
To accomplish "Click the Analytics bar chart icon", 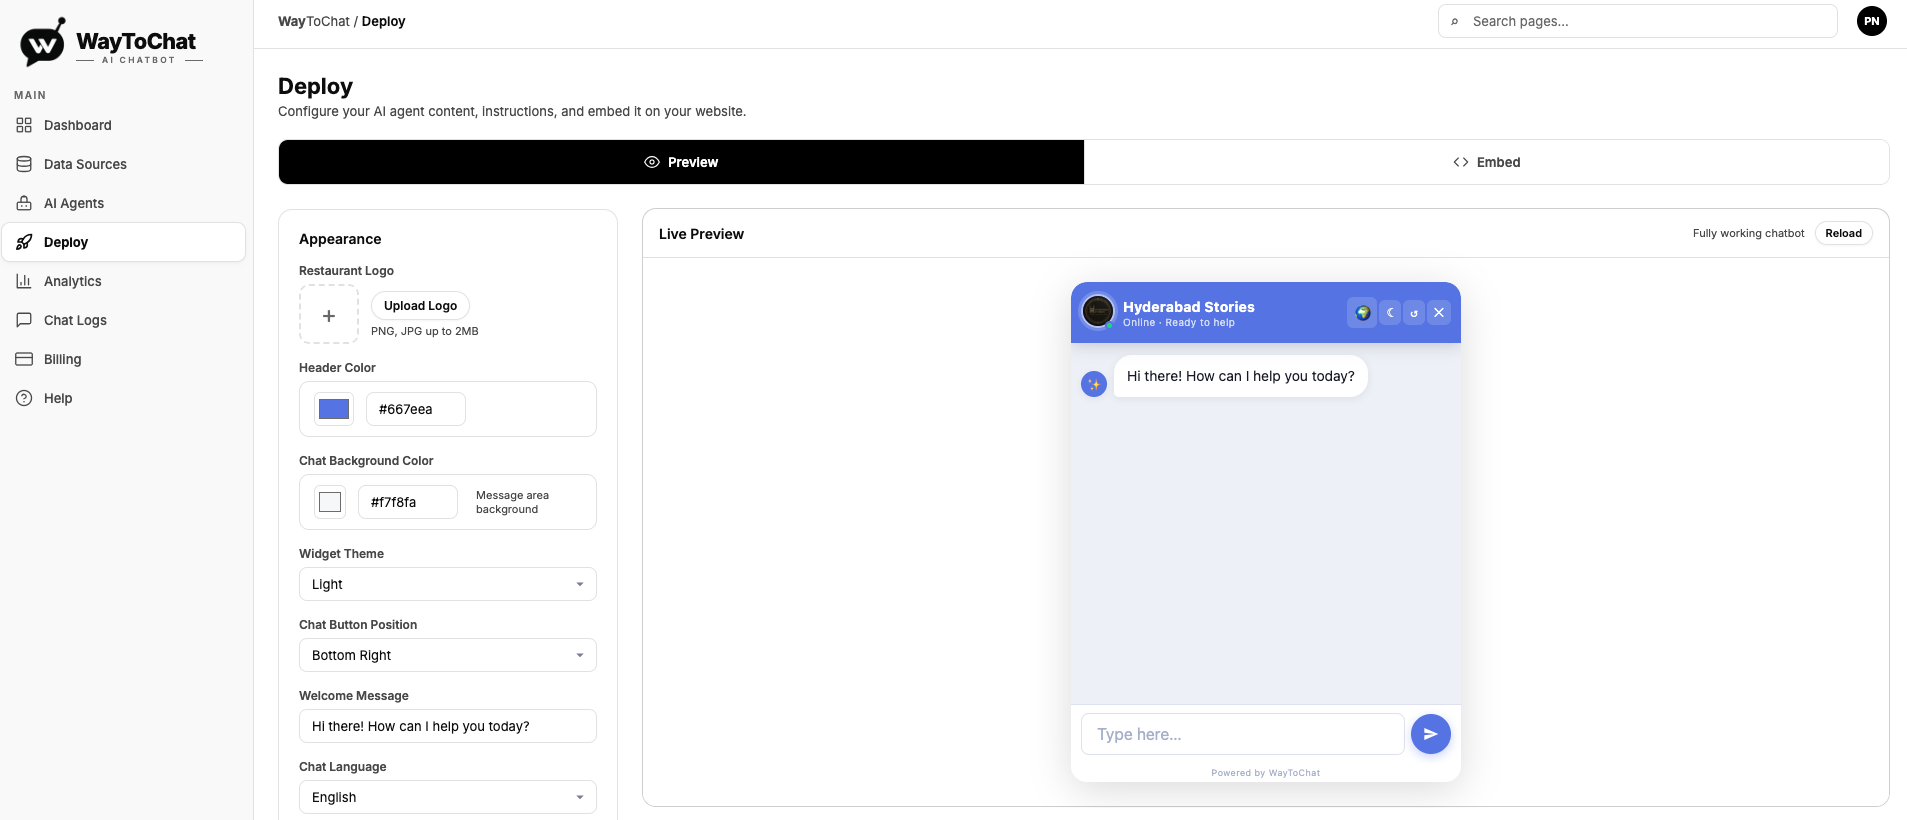I will [24, 281].
